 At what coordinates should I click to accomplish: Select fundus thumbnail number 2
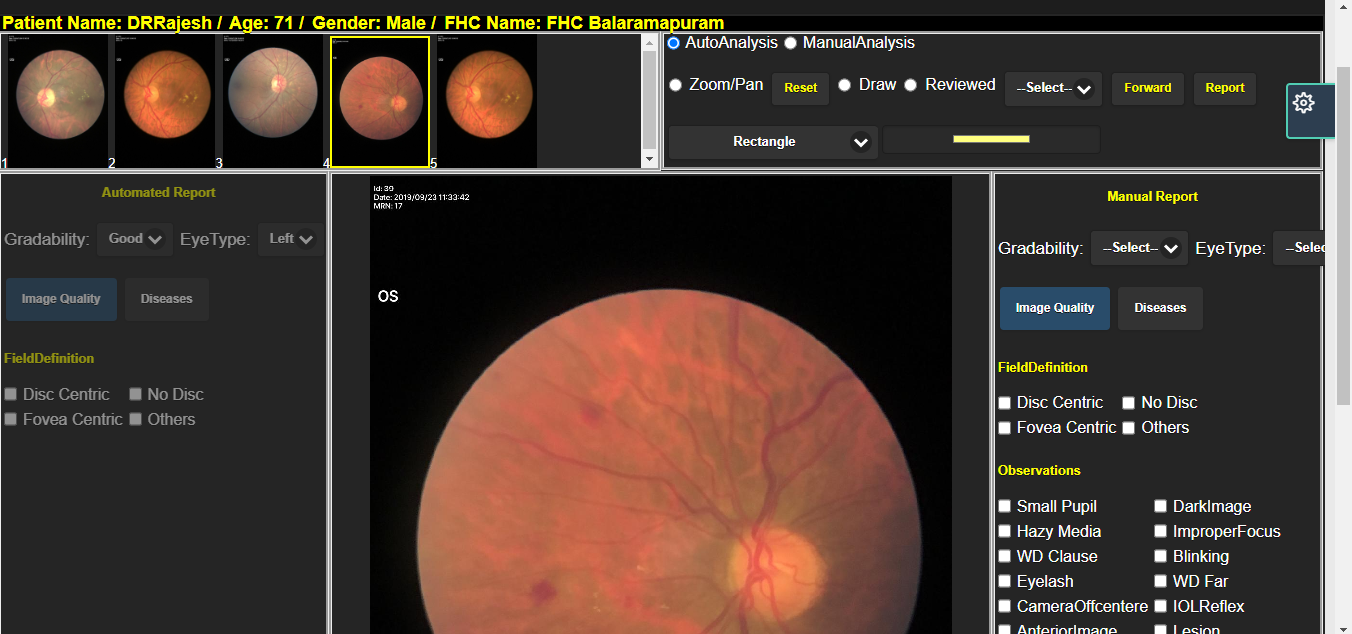pyautogui.click(x=165, y=102)
